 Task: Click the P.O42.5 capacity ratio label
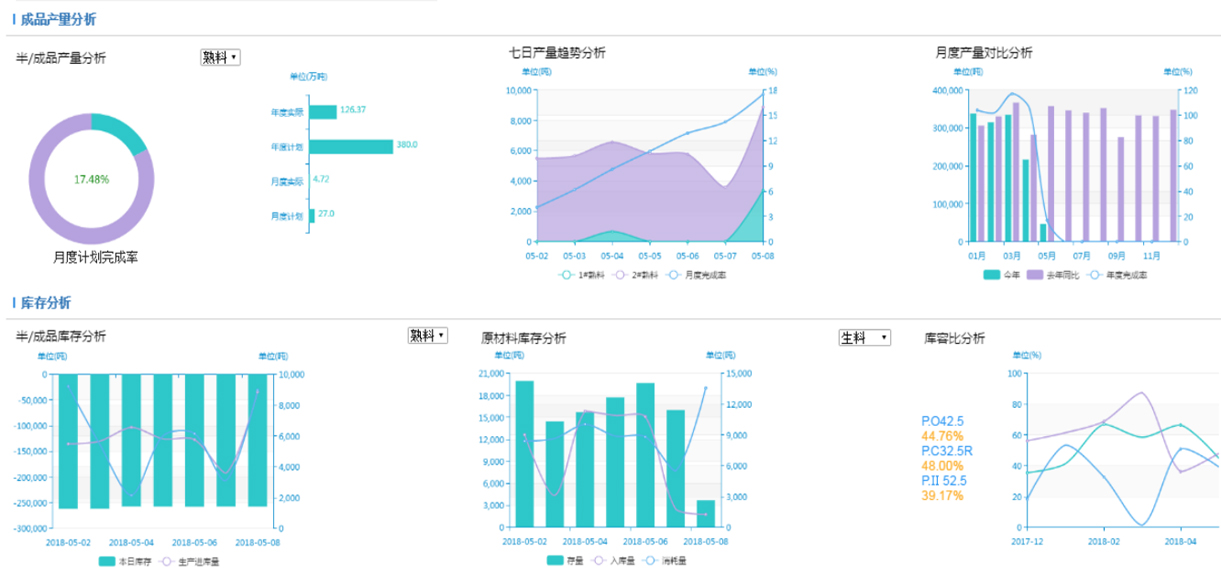pos(942,421)
